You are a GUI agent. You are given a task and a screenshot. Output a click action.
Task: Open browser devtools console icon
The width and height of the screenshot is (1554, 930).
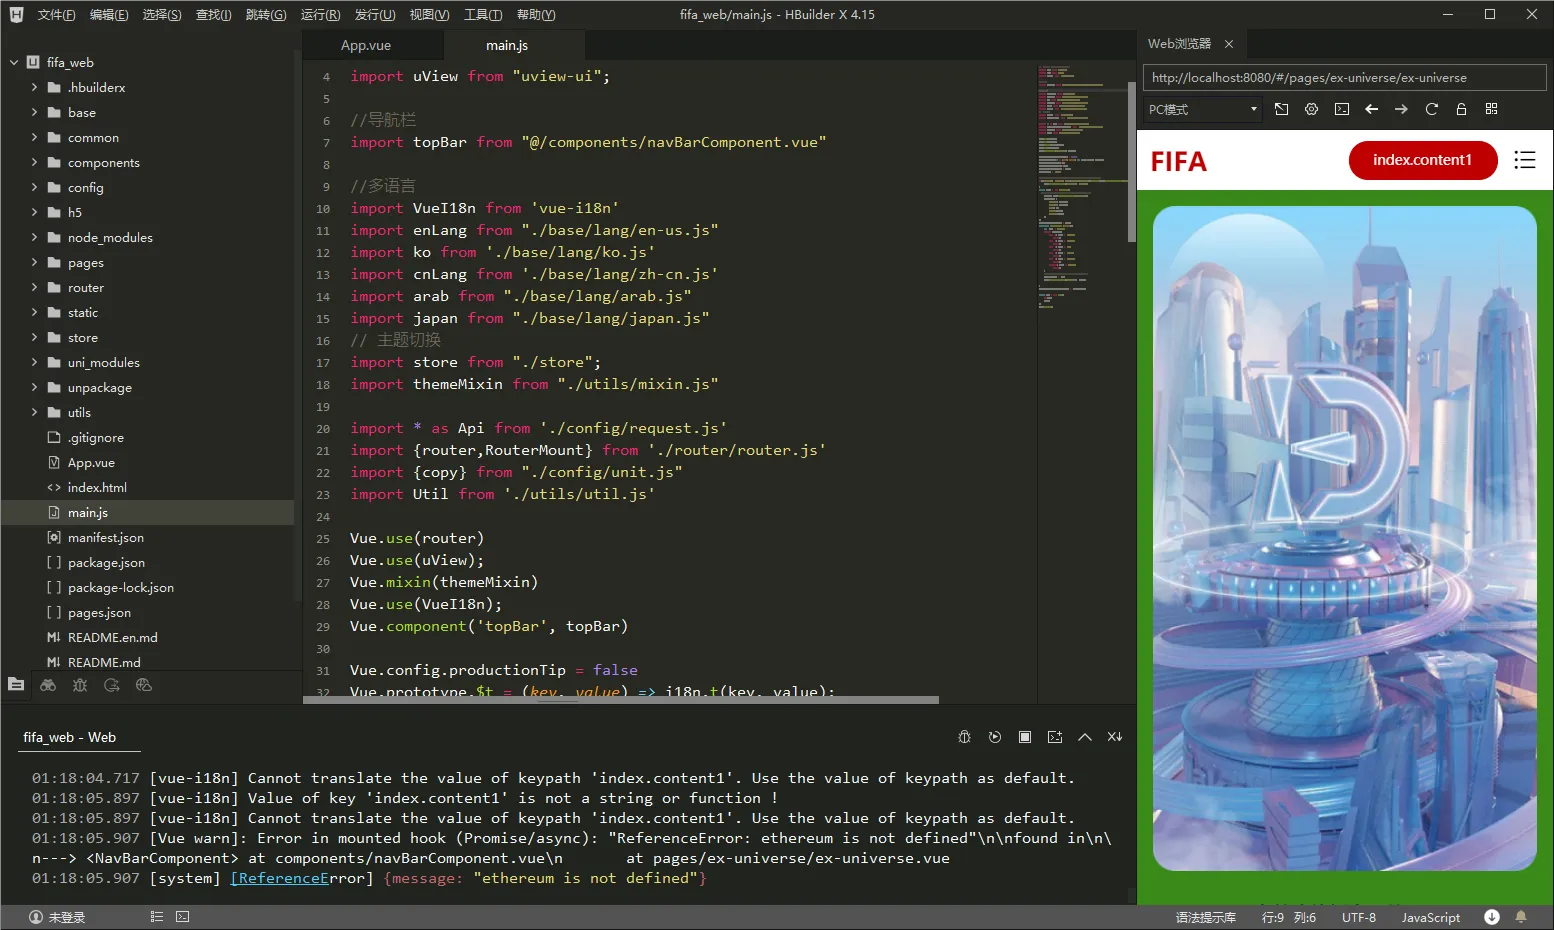click(1341, 109)
